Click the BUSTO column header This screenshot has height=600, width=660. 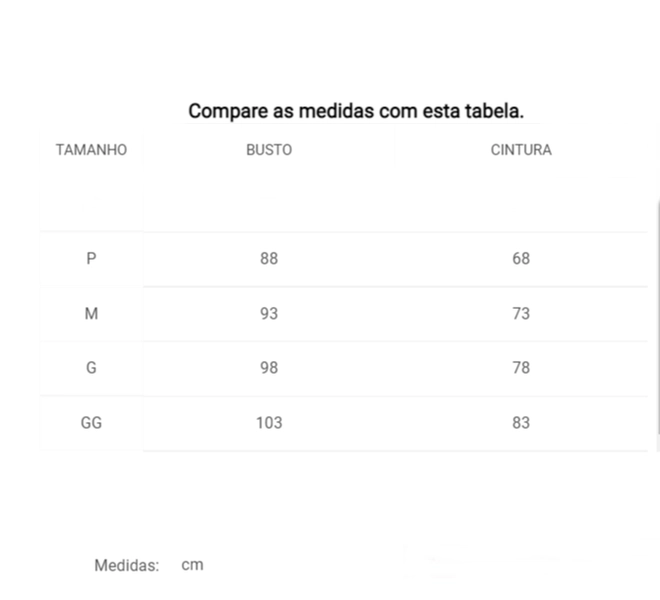pyautogui.click(x=269, y=150)
